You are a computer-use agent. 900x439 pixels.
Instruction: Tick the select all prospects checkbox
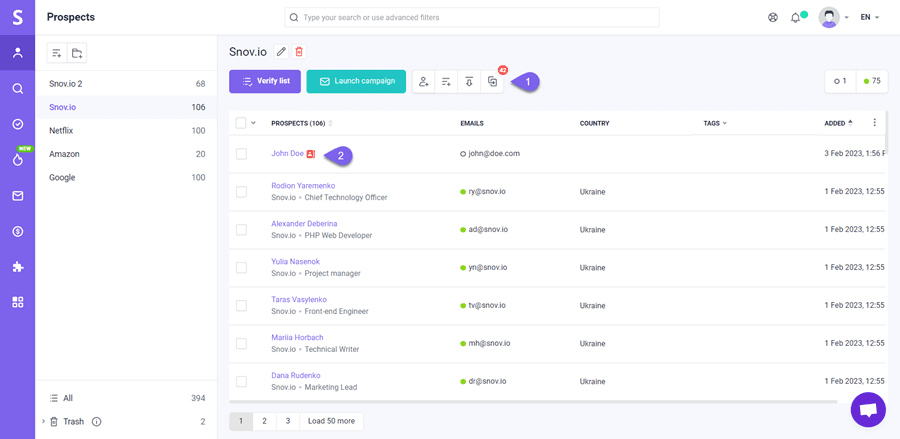click(x=241, y=123)
